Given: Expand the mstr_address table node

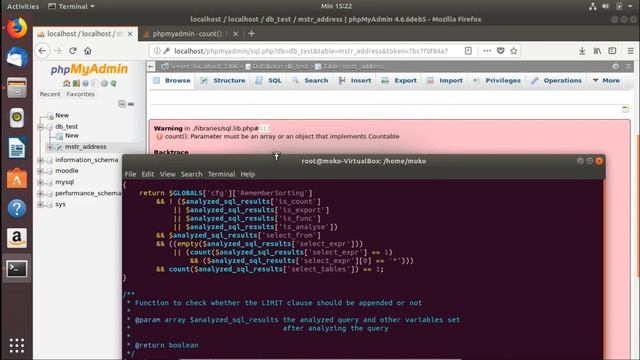Looking at the screenshot, I should pyautogui.click(x=50, y=147).
